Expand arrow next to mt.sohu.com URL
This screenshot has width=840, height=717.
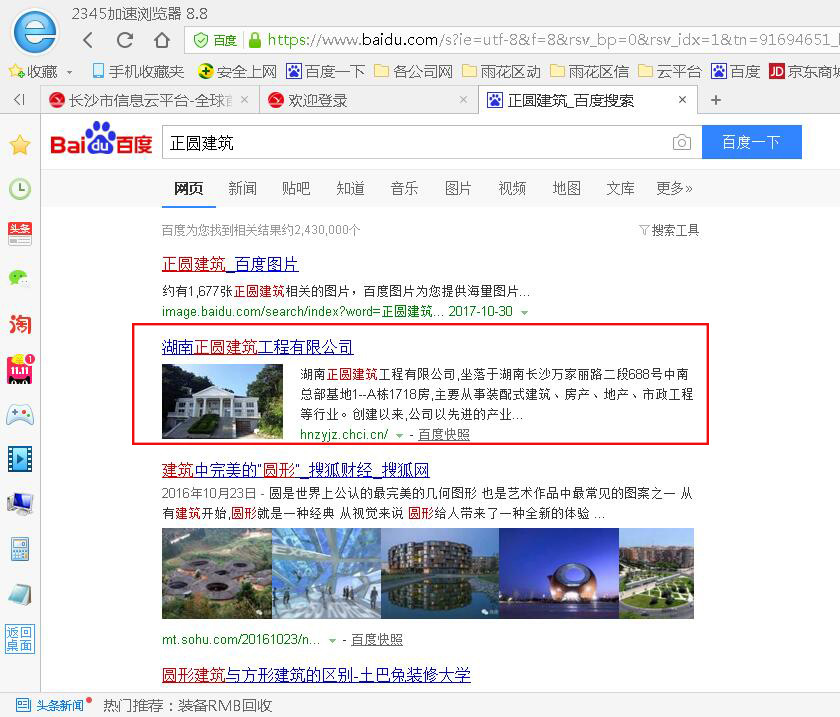click(332, 640)
